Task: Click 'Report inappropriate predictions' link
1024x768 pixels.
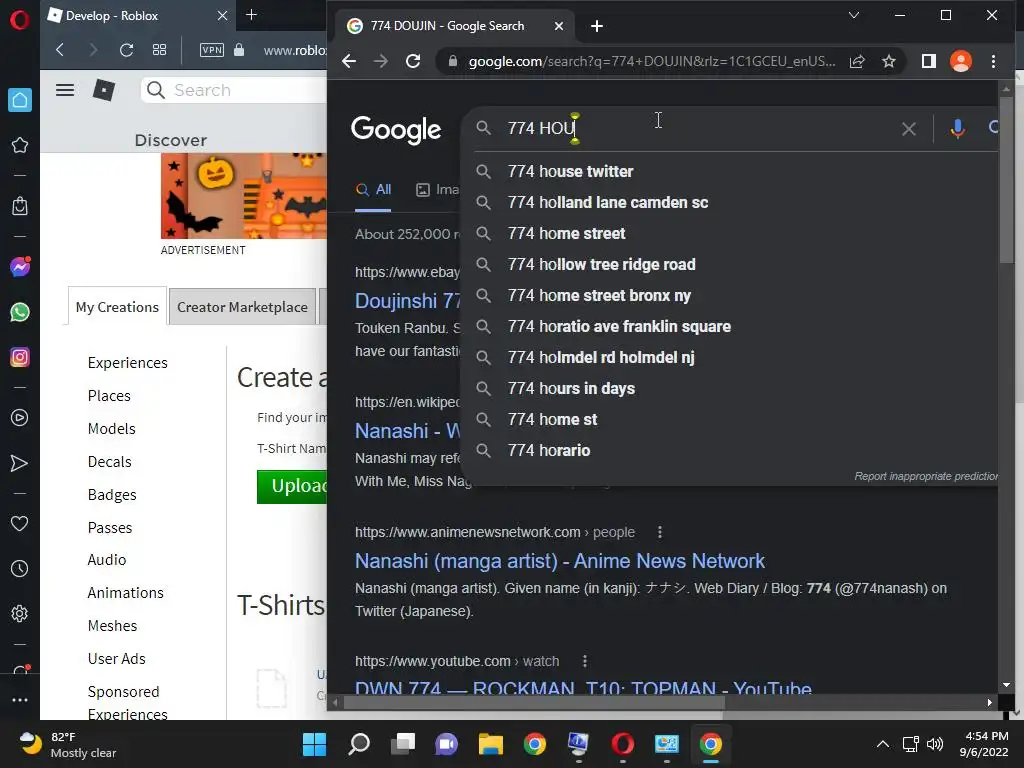Action: [x=926, y=477]
